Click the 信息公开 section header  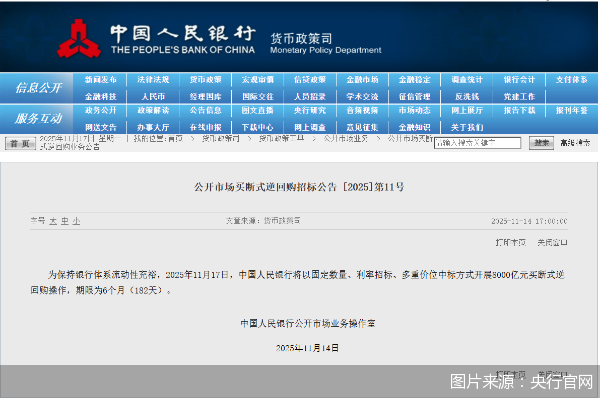(x=39, y=88)
